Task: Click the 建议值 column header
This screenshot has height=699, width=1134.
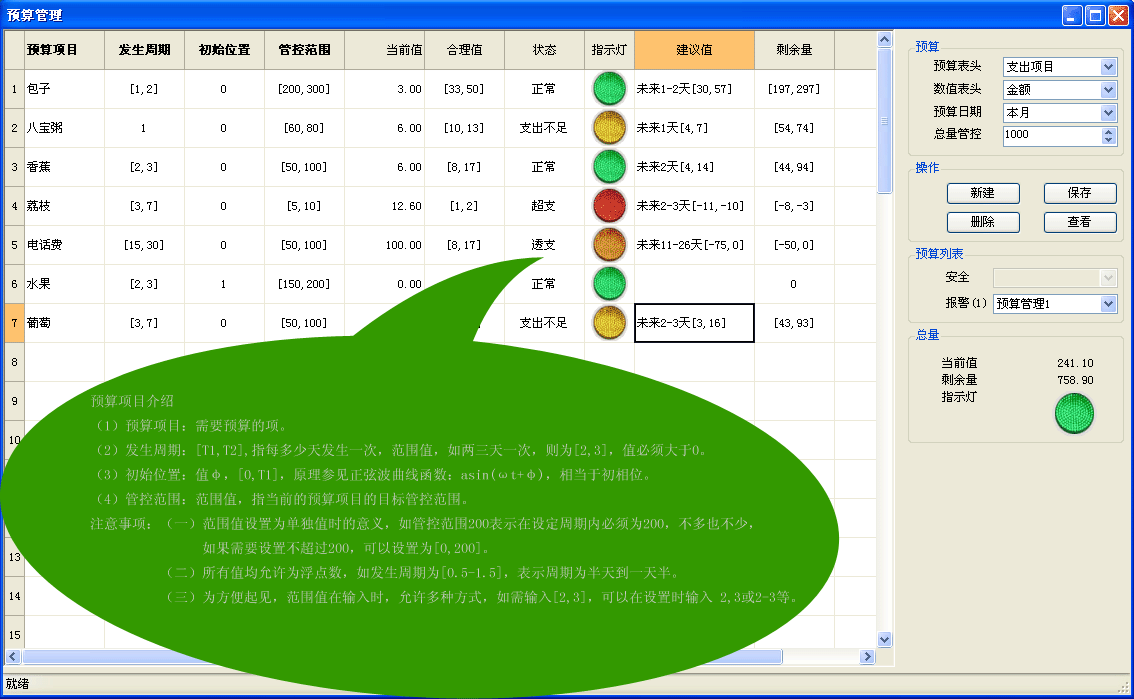Action: coord(694,50)
